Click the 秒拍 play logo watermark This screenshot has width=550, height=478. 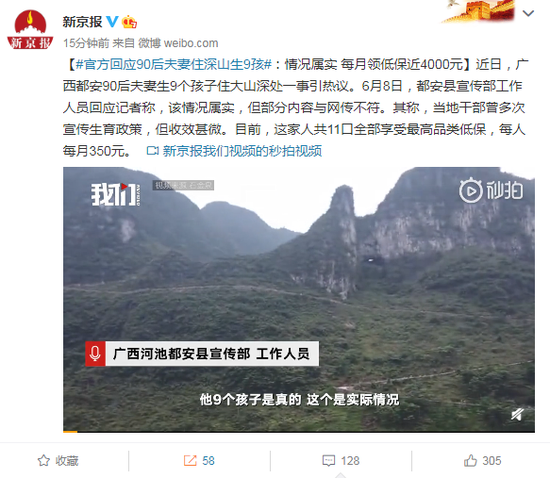click(x=491, y=191)
